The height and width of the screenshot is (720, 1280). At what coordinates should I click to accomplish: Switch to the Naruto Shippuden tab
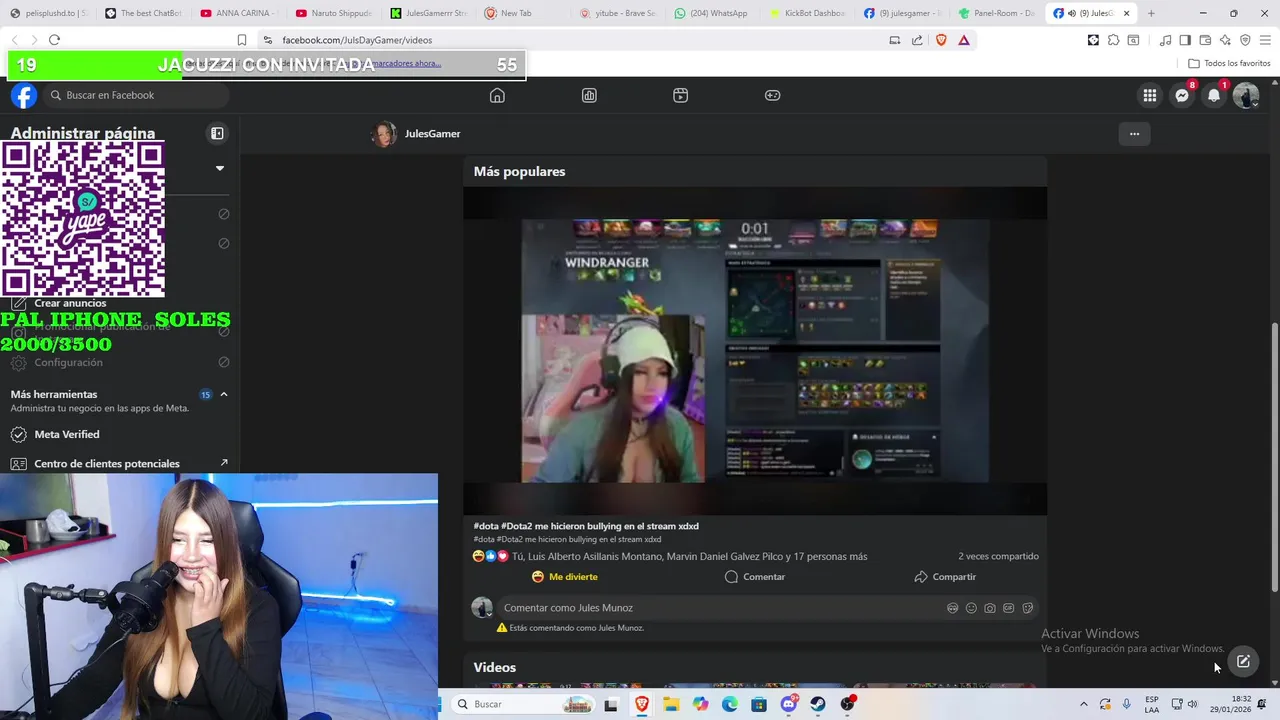333,13
